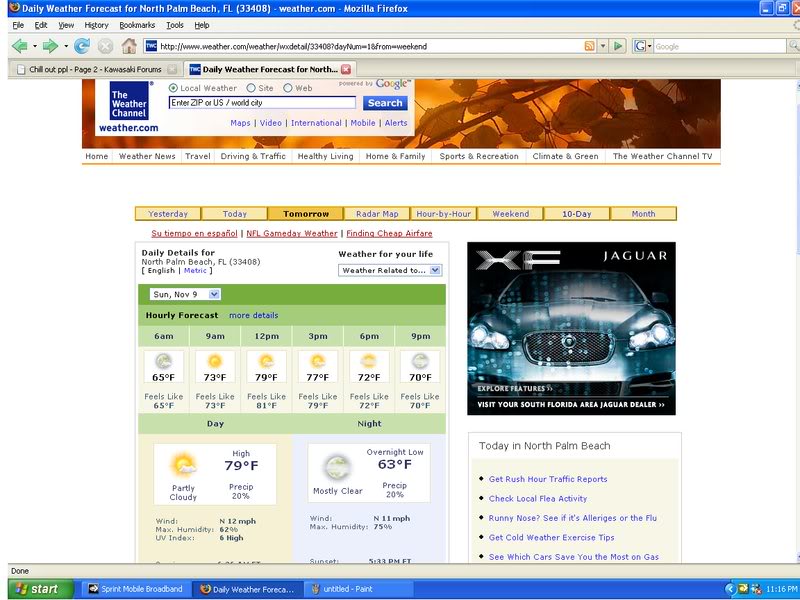The height and width of the screenshot is (600, 800).
Task: Select the Site radio button
Action: click(251, 88)
